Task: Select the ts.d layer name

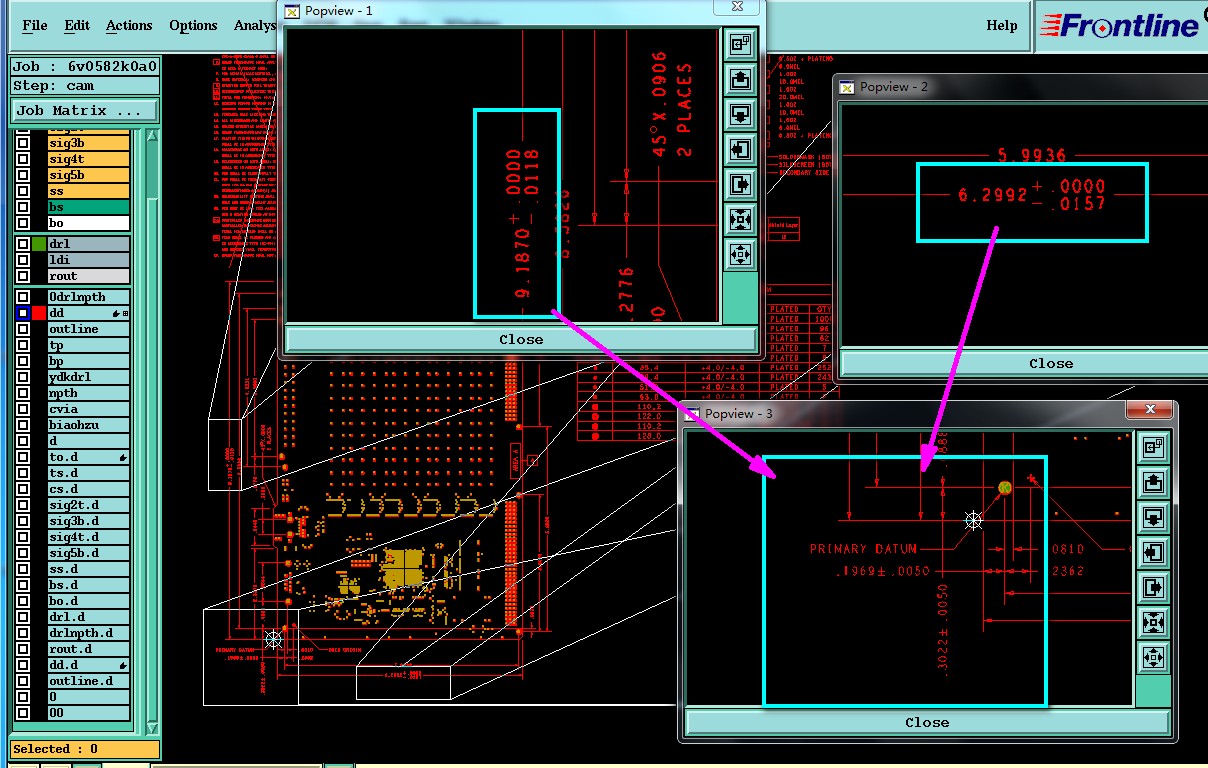Action: pyautogui.click(x=89, y=473)
